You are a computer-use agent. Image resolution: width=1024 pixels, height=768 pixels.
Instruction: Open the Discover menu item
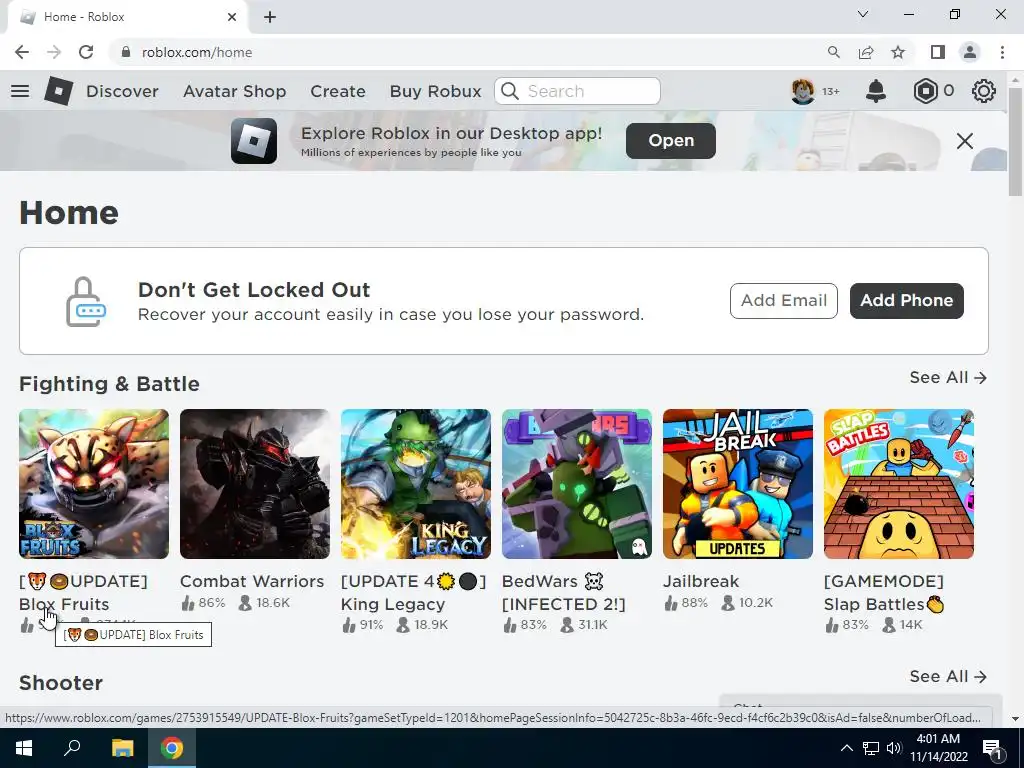[x=122, y=91]
